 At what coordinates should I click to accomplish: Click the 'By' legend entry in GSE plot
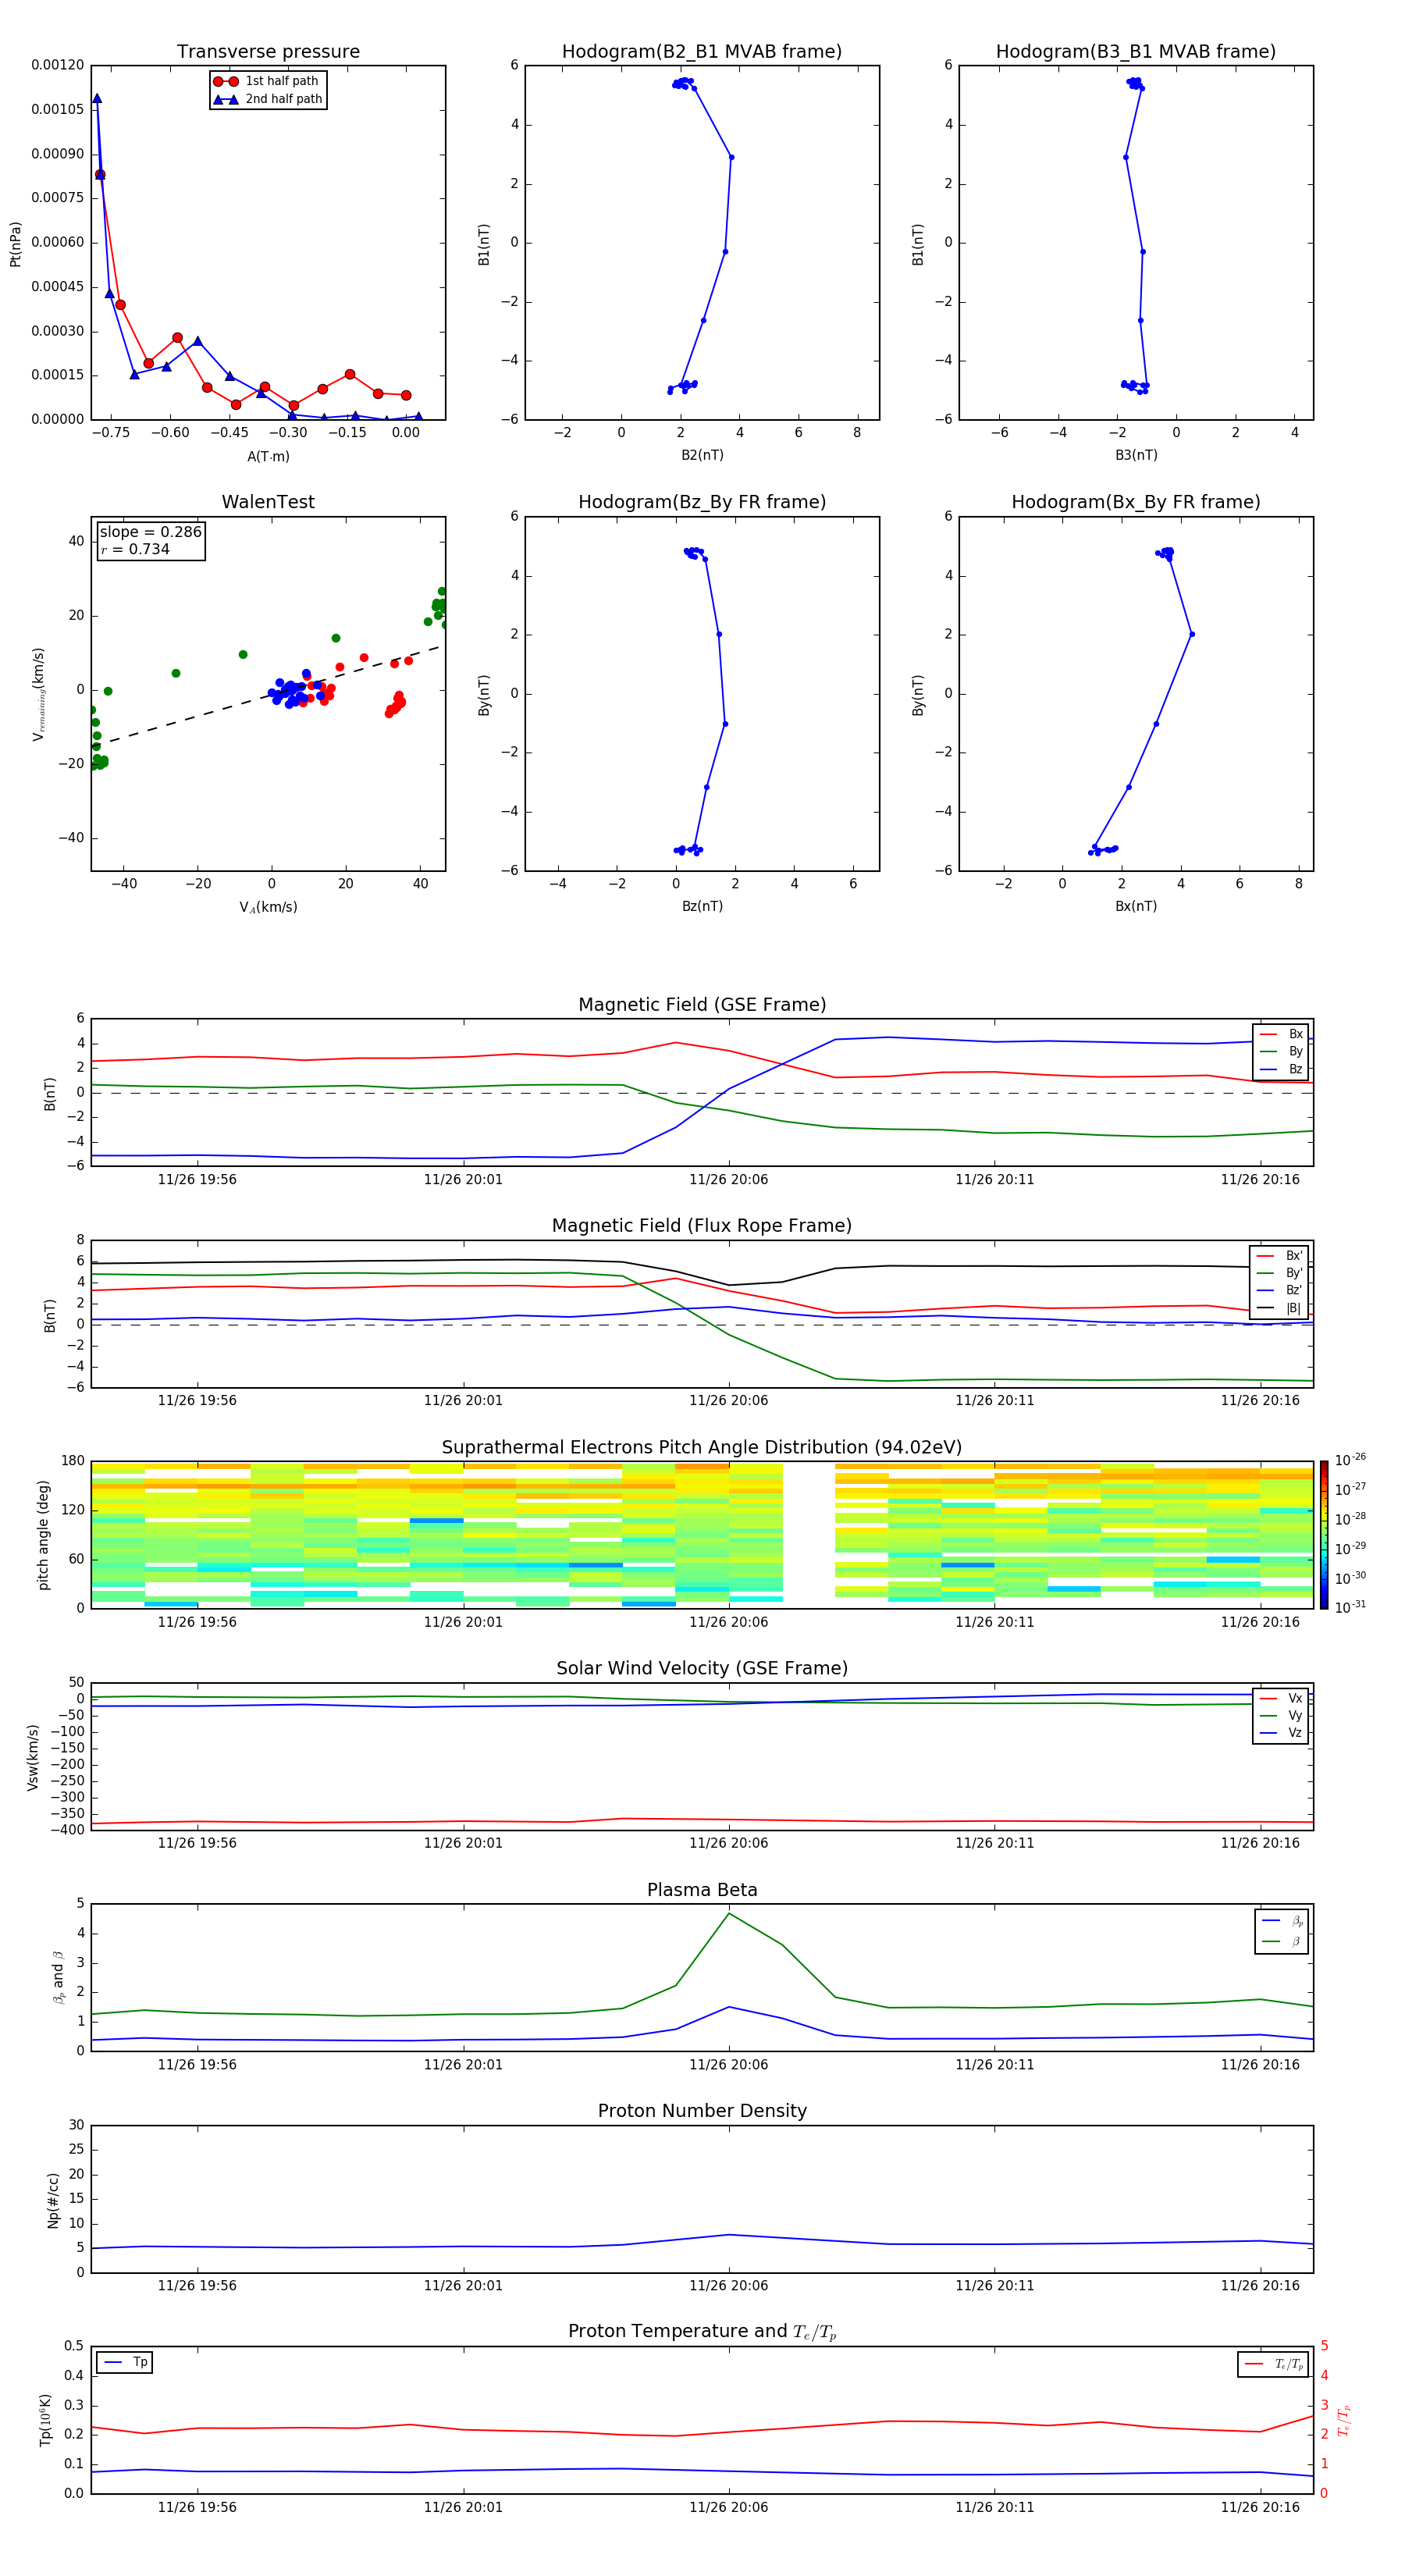pos(1281,1051)
